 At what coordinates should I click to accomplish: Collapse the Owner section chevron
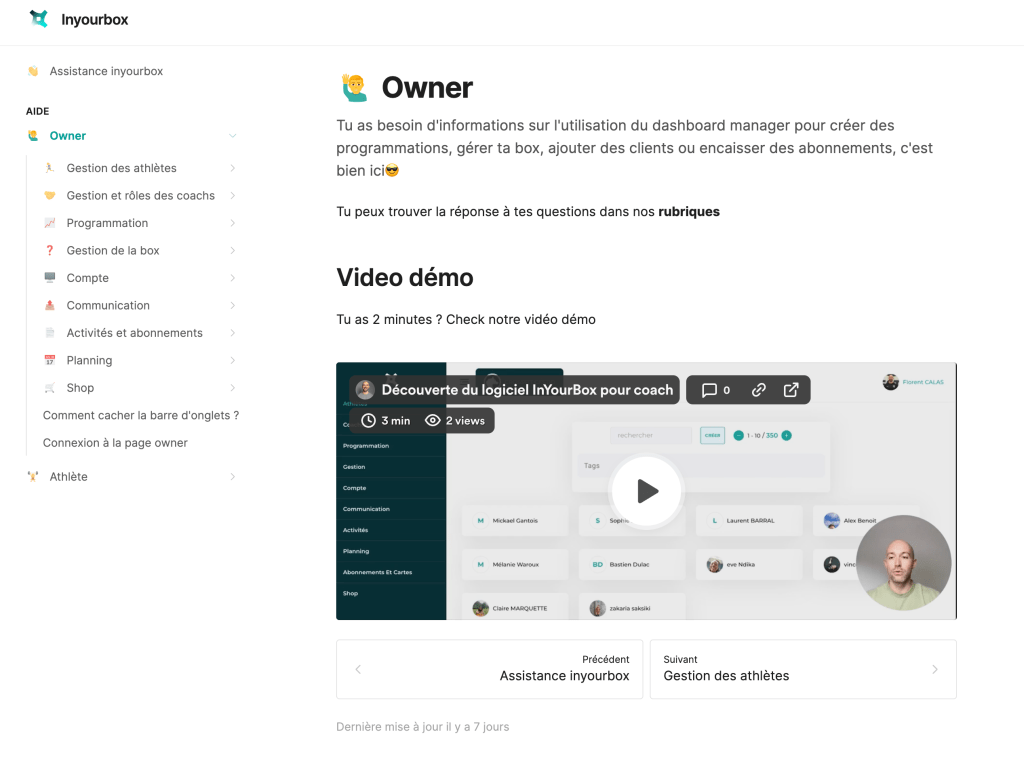point(232,136)
